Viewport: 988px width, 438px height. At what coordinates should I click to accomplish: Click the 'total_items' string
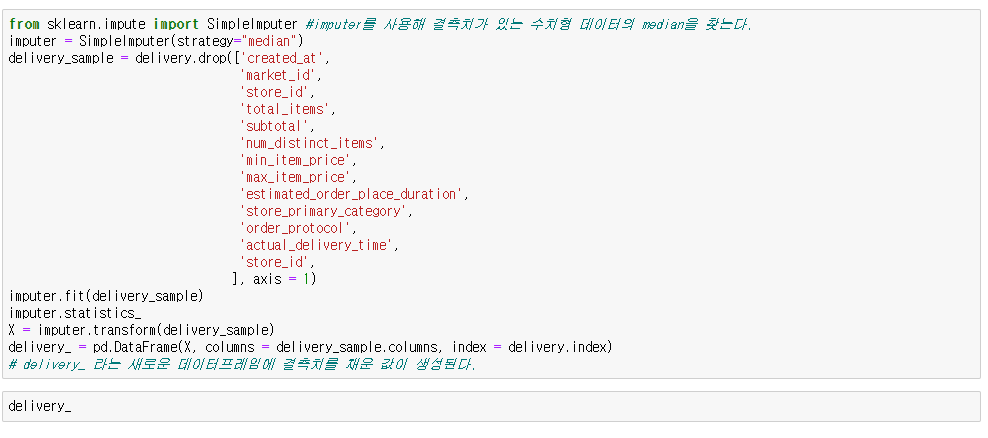(x=284, y=110)
